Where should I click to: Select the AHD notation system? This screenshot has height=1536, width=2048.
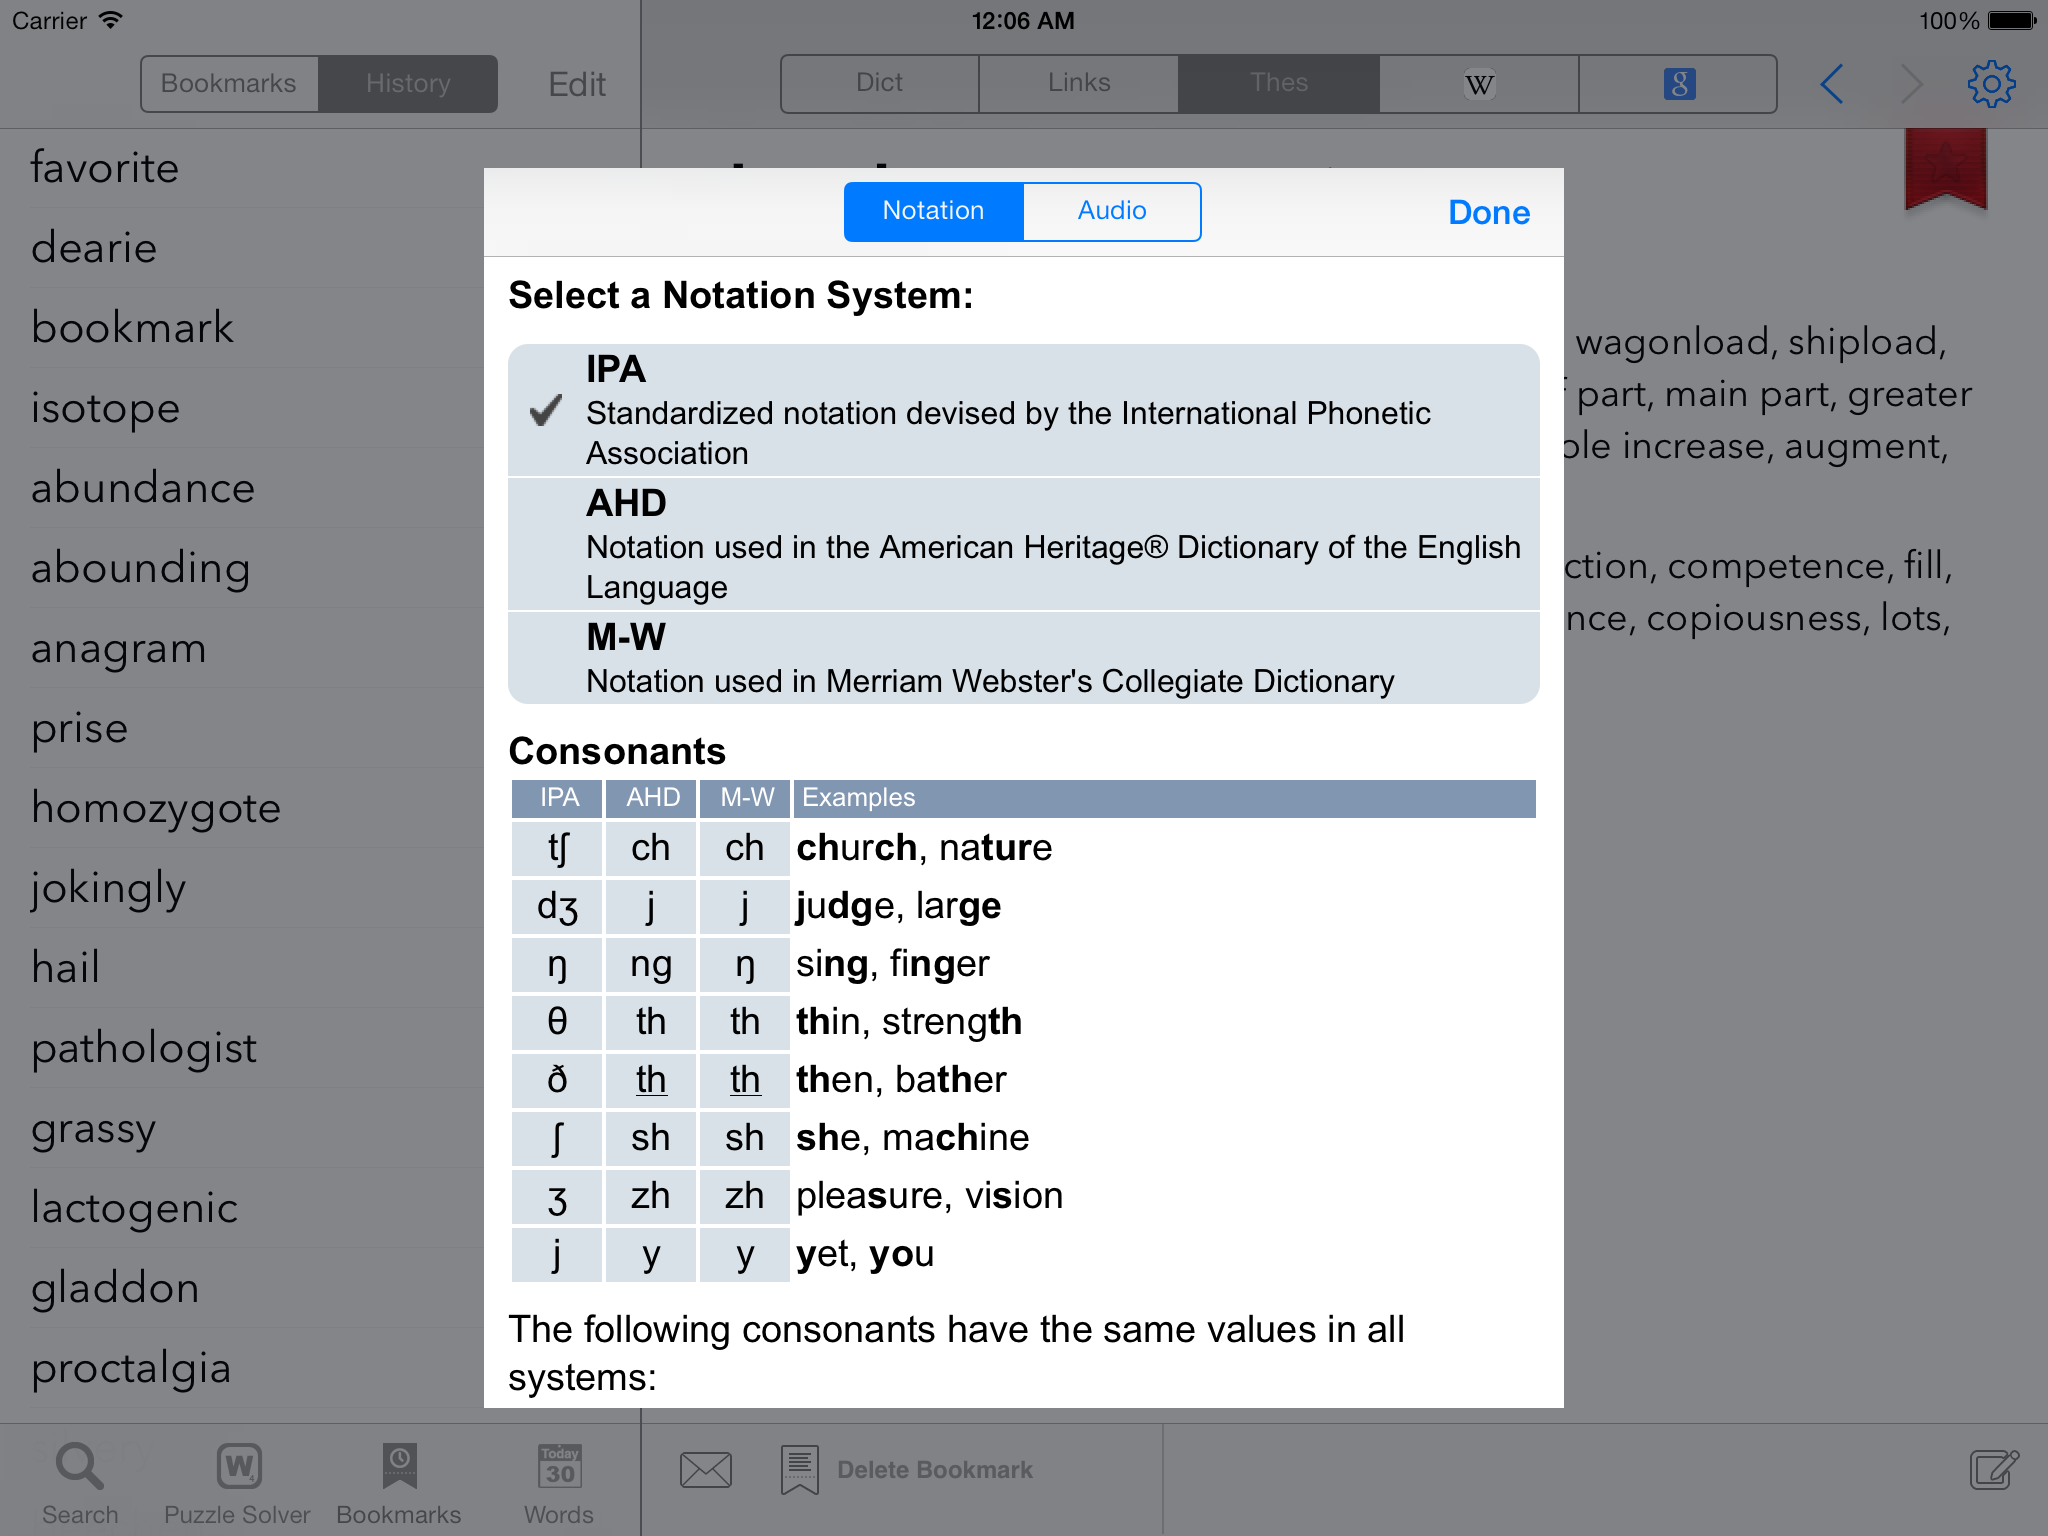(1023, 544)
